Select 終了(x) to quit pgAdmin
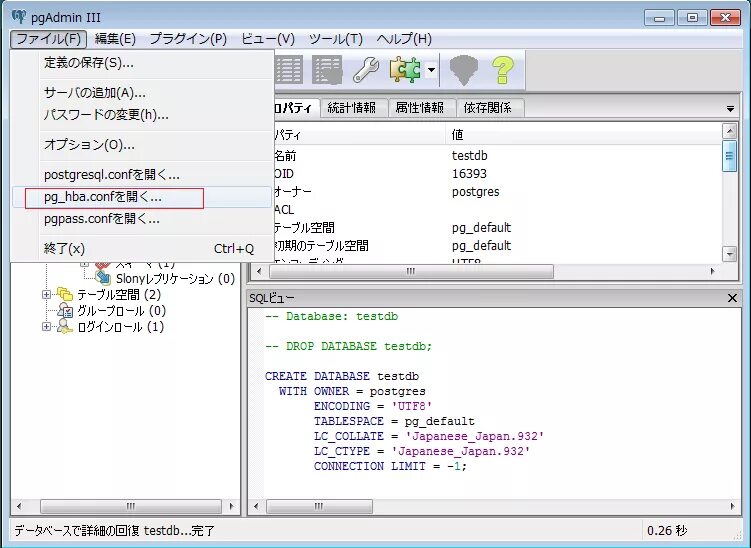 pyautogui.click(x=142, y=249)
